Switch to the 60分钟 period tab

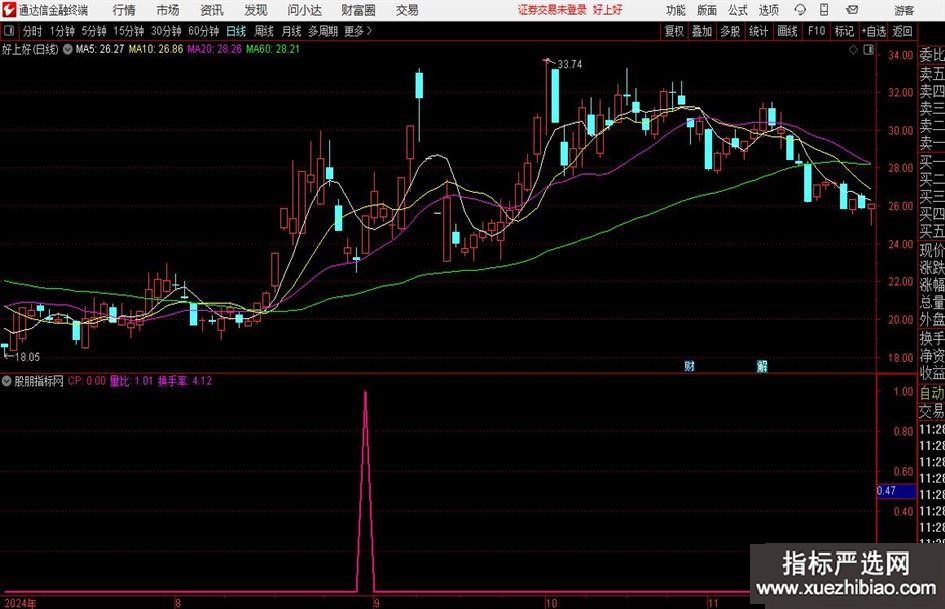203,31
